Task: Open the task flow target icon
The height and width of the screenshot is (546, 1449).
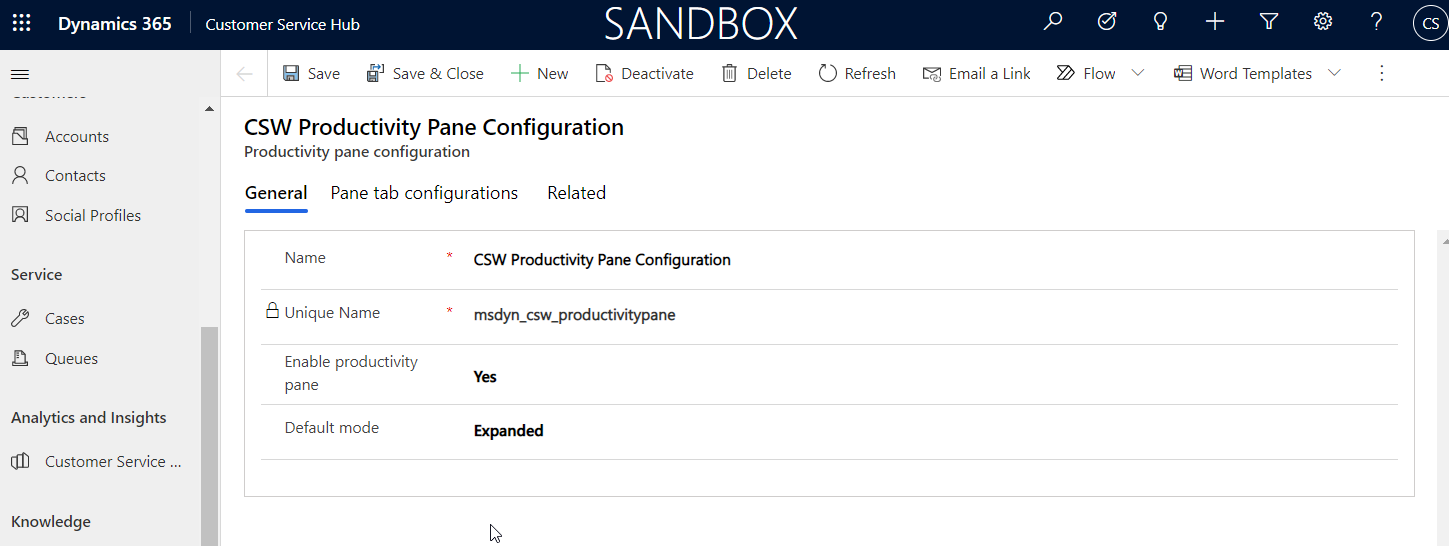Action: pyautogui.click(x=1107, y=21)
